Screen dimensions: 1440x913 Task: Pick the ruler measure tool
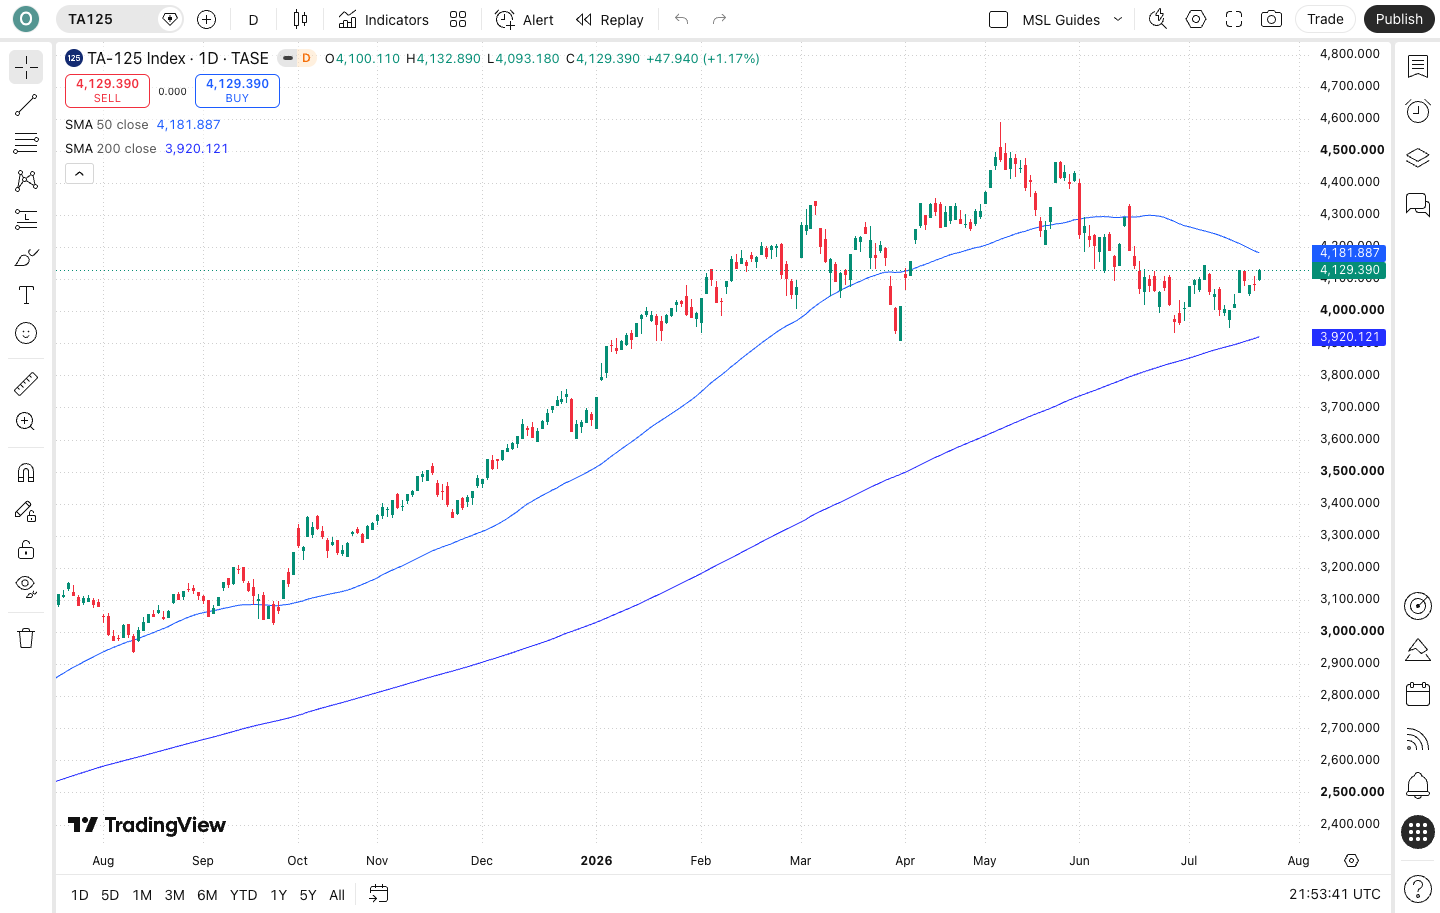26,383
